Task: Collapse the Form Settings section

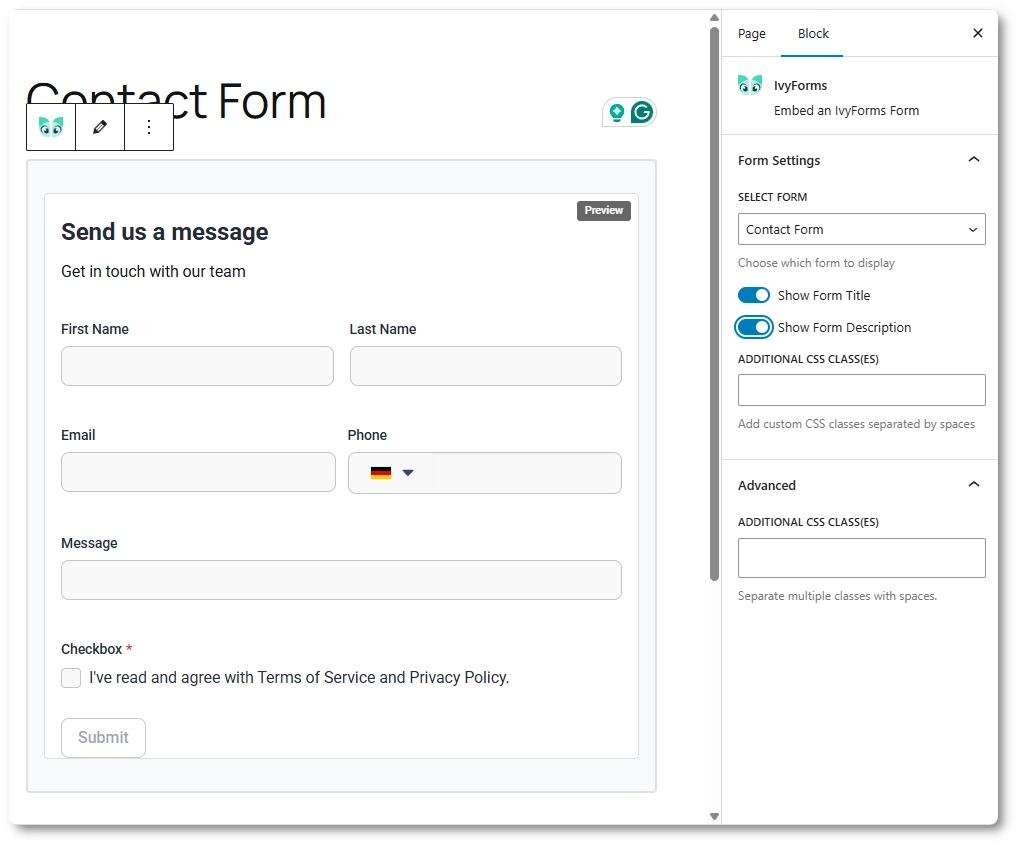Action: pos(973,158)
